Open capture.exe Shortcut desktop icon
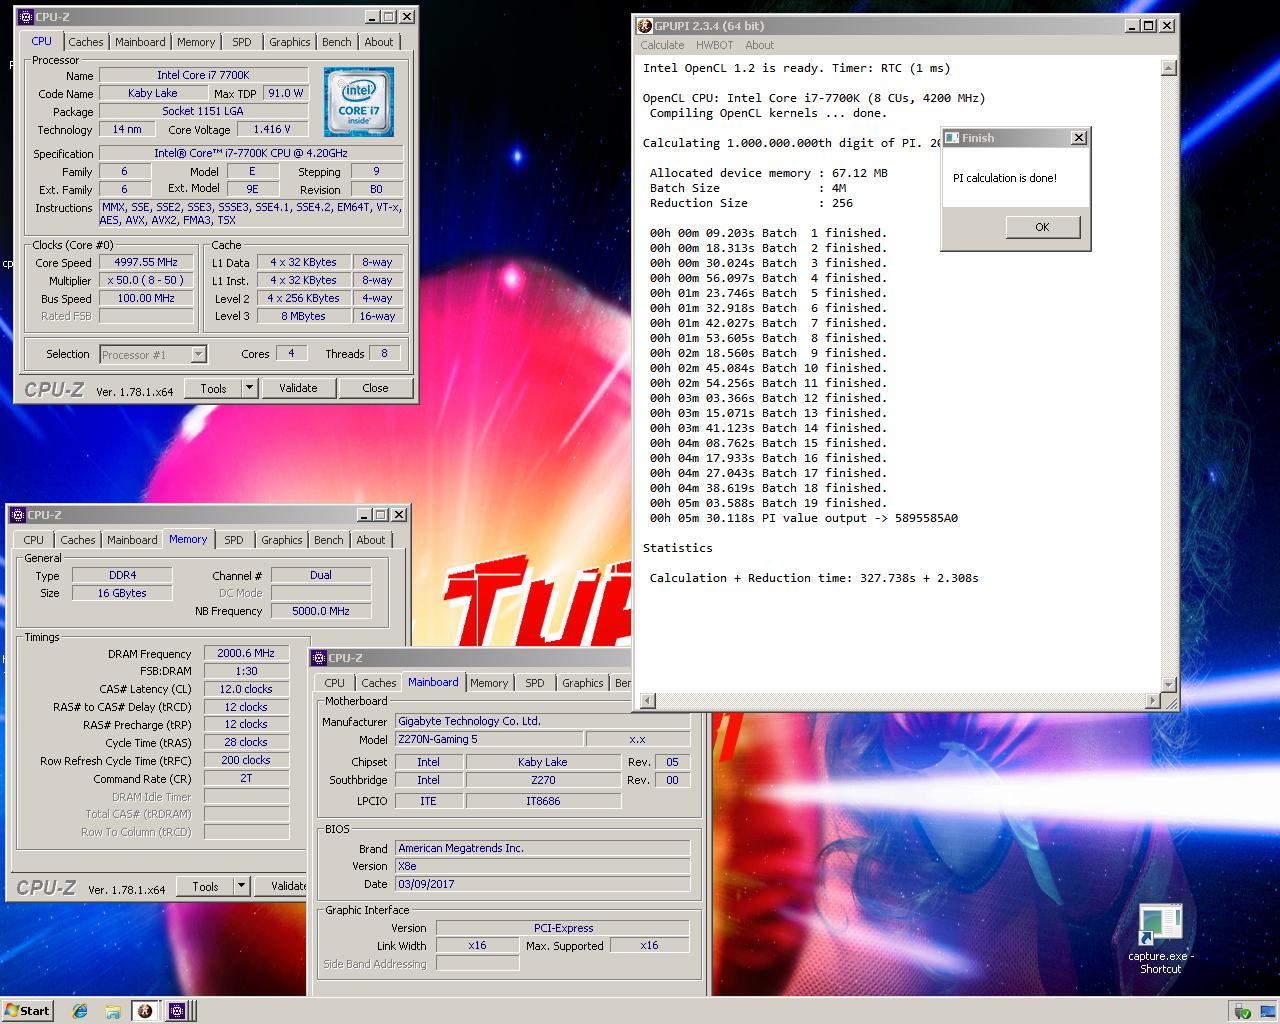 [1160, 938]
